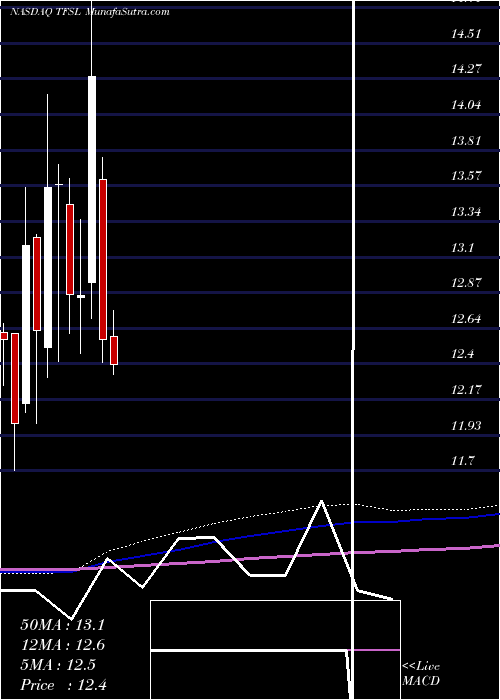Click the 12.64 price axis label
This screenshot has height=700, width=500.
[x=467, y=319]
